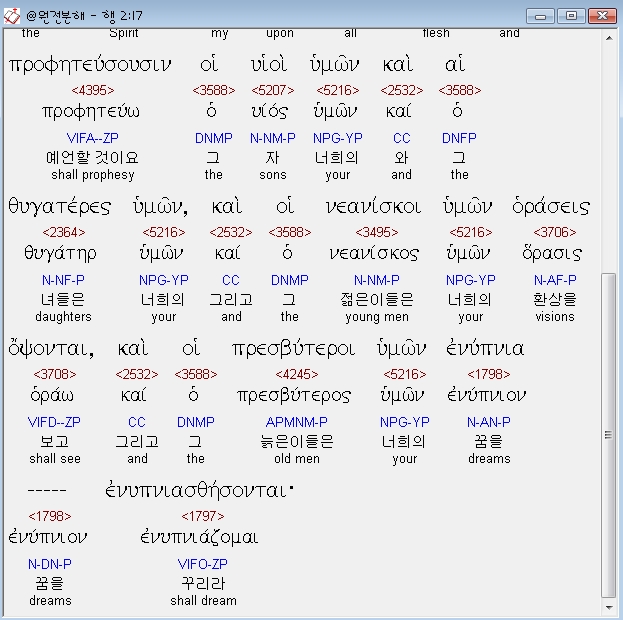Click parsing code VIFD--ZP
Viewport: 623px width, 620px height.
tap(54, 422)
